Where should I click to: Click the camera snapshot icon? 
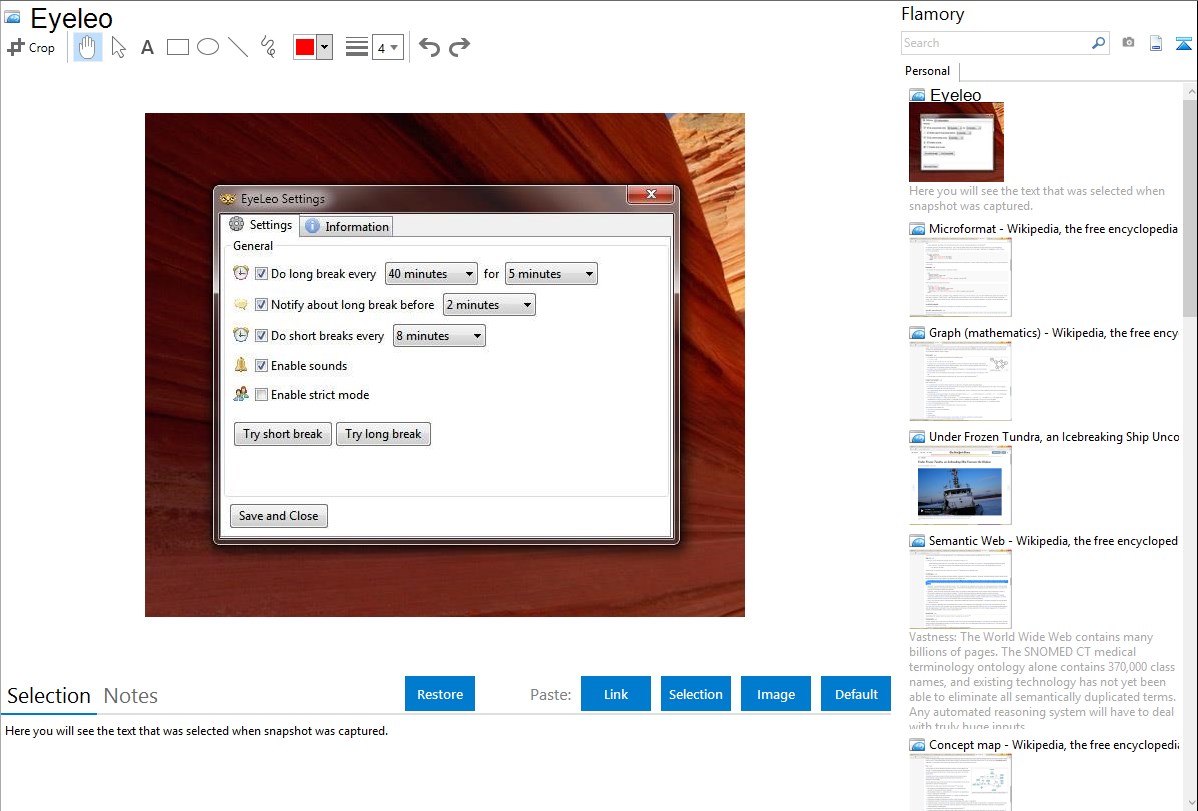coord(1128,43)
